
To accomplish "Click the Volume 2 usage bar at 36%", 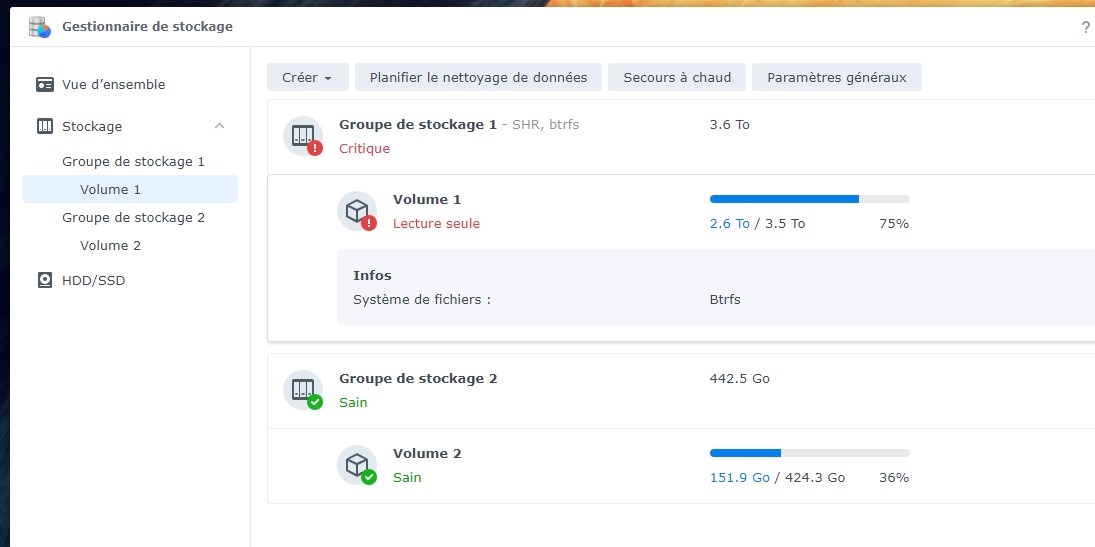I will click(x=809, y=453).
